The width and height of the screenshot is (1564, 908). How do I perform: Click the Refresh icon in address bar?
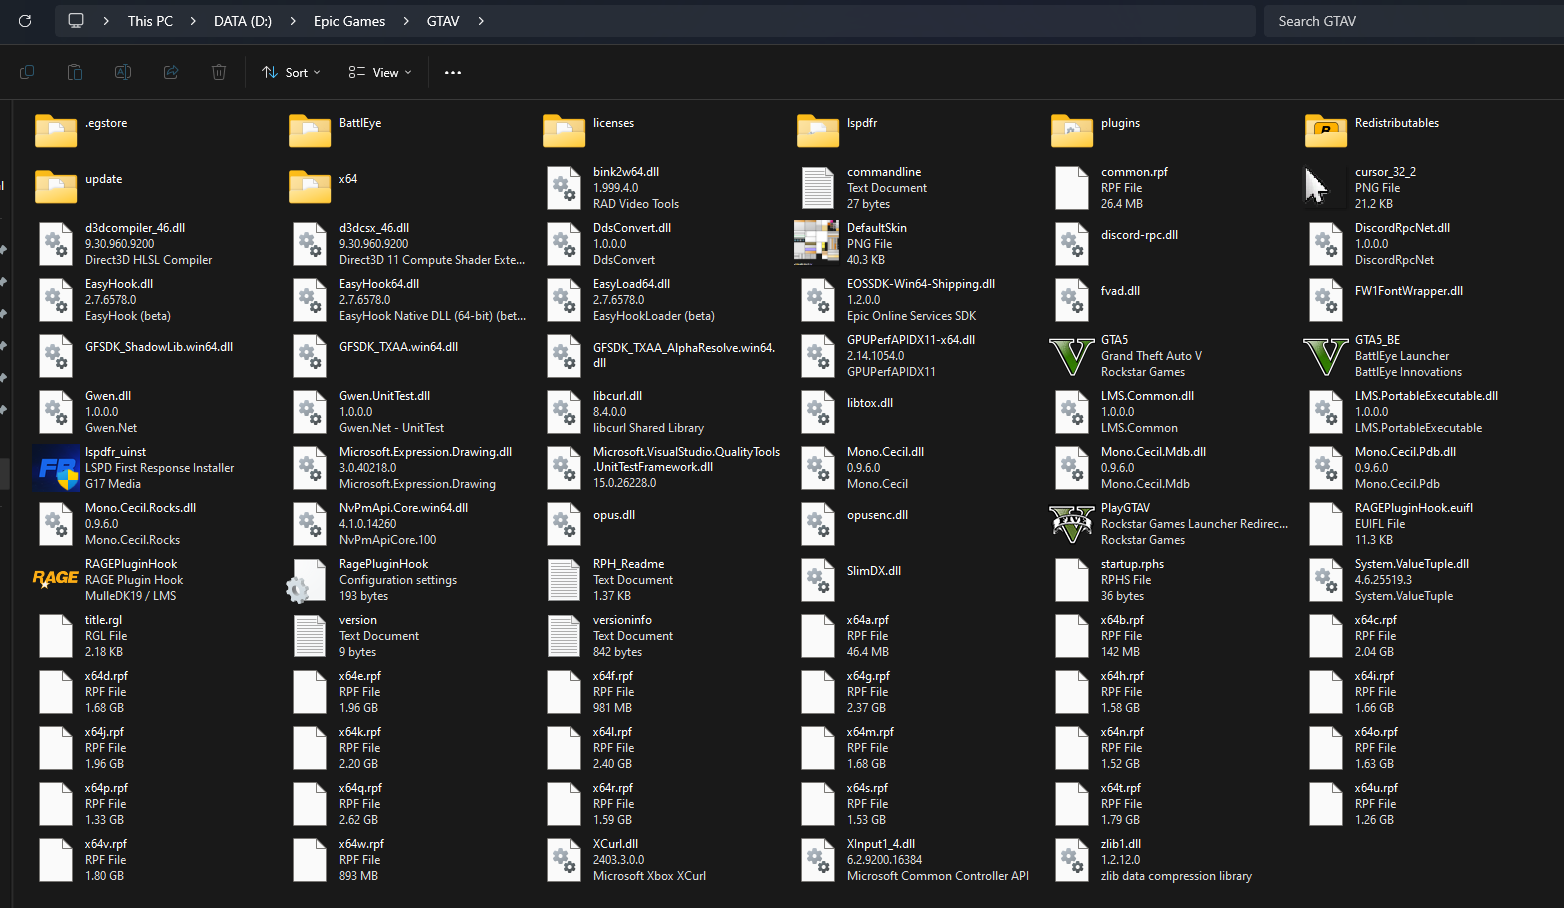tap(25, 21)
